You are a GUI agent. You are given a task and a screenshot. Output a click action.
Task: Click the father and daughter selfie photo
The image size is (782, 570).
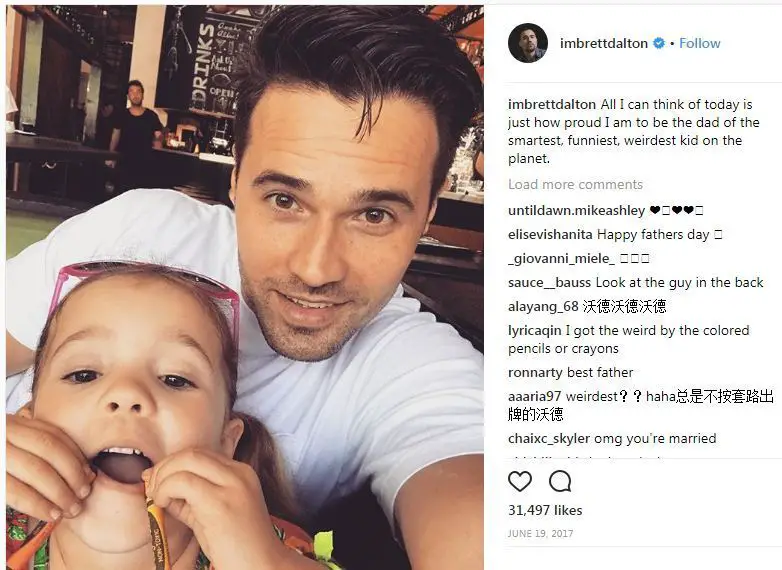point(245,287)
